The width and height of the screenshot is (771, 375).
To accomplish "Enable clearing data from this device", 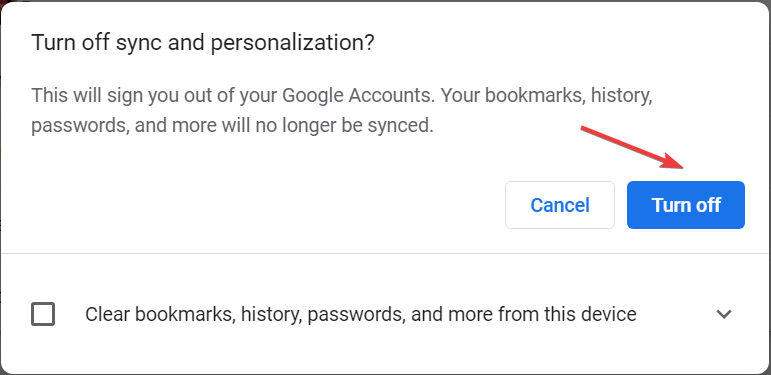I will coord(43,314).
